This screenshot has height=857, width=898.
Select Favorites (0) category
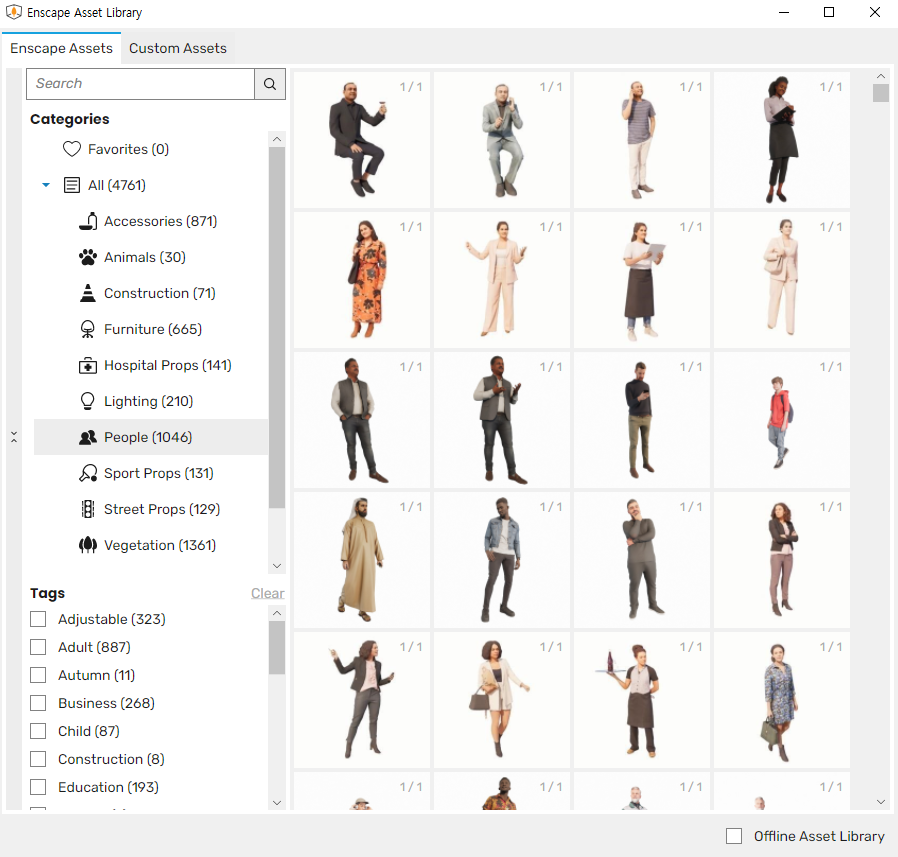(128, 149)
